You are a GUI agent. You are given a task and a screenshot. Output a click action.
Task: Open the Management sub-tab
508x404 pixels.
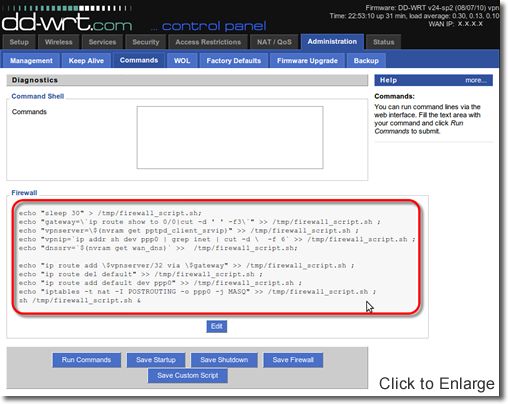[31, 61]
